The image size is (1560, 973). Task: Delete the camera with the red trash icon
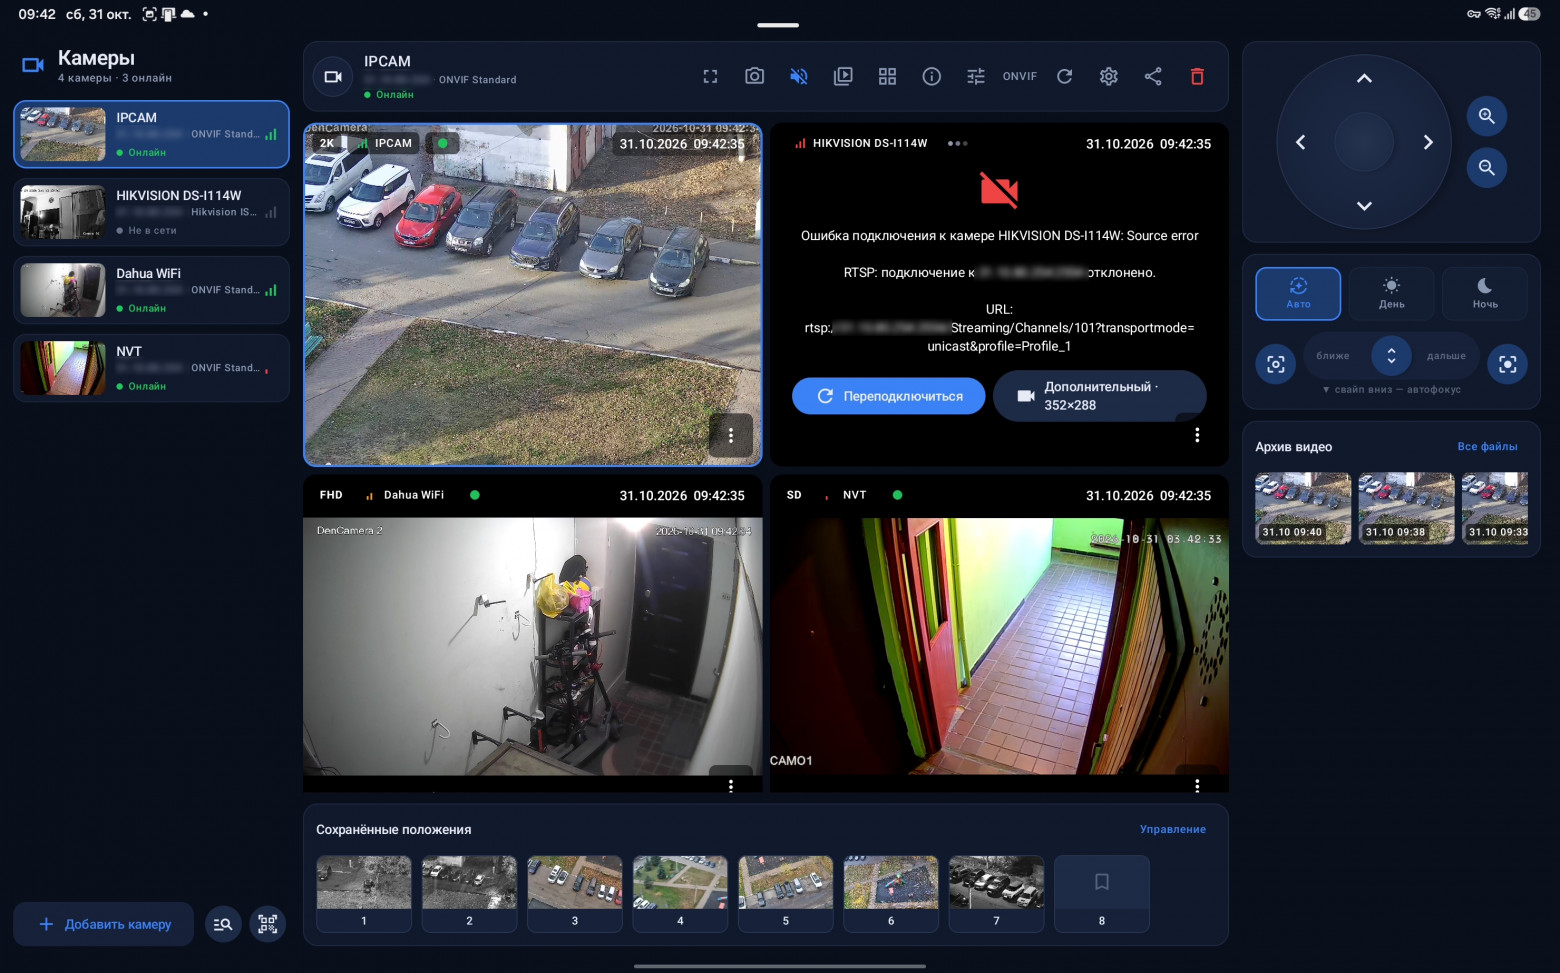[1197, 77]
